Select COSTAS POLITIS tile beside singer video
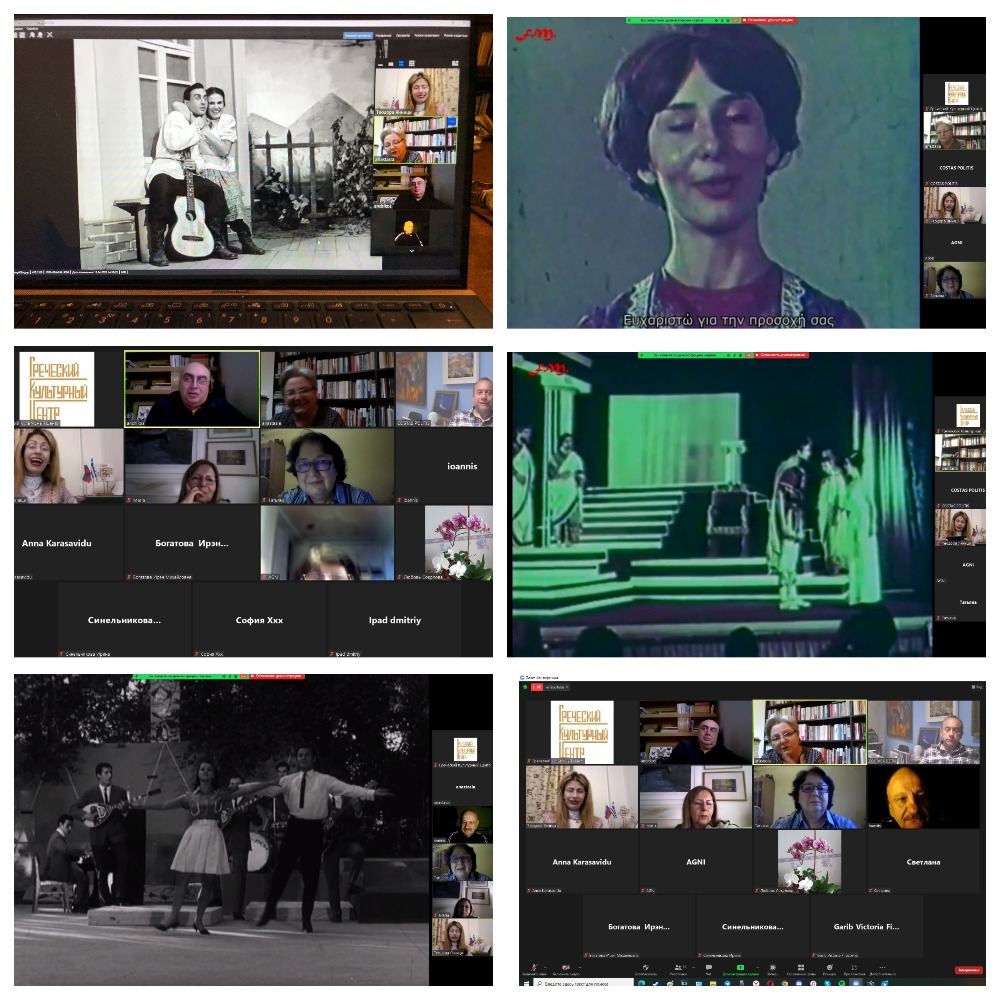This screenshot has height=1000, width=1000. coord(956,168)
